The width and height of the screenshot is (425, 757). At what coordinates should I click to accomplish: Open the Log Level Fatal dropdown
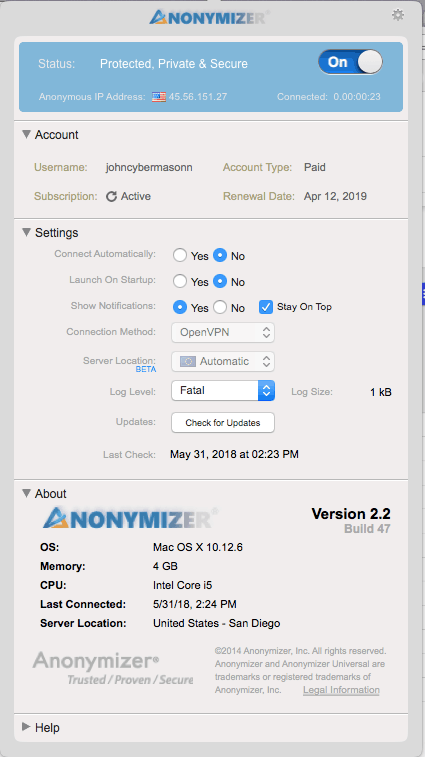click(223, 390)
